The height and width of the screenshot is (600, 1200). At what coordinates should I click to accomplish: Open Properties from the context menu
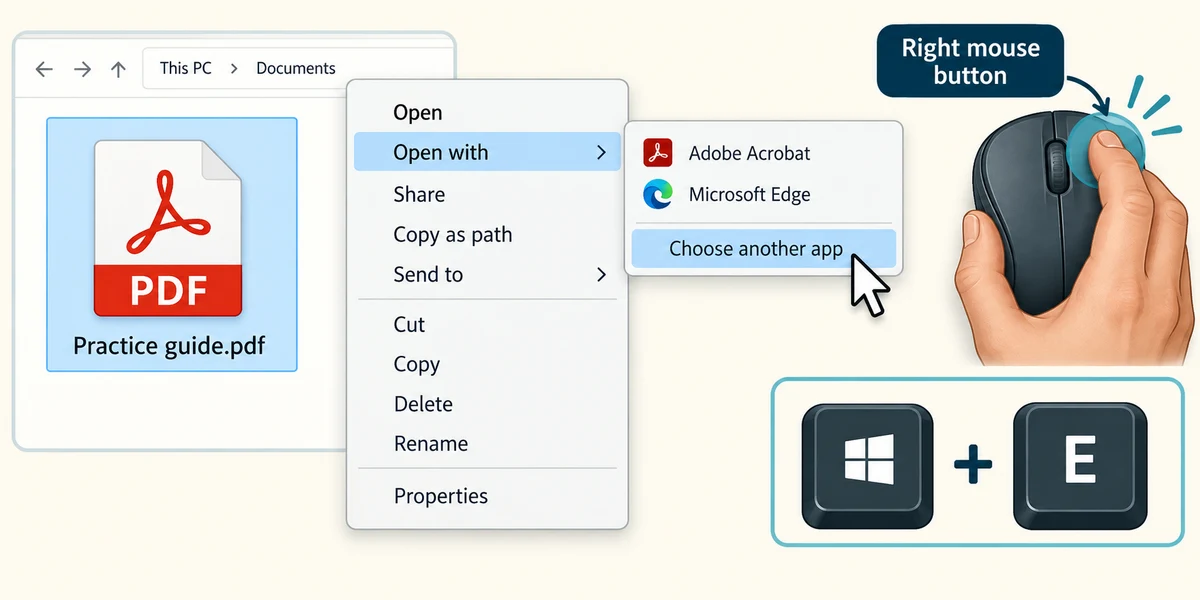click(487, 496)
